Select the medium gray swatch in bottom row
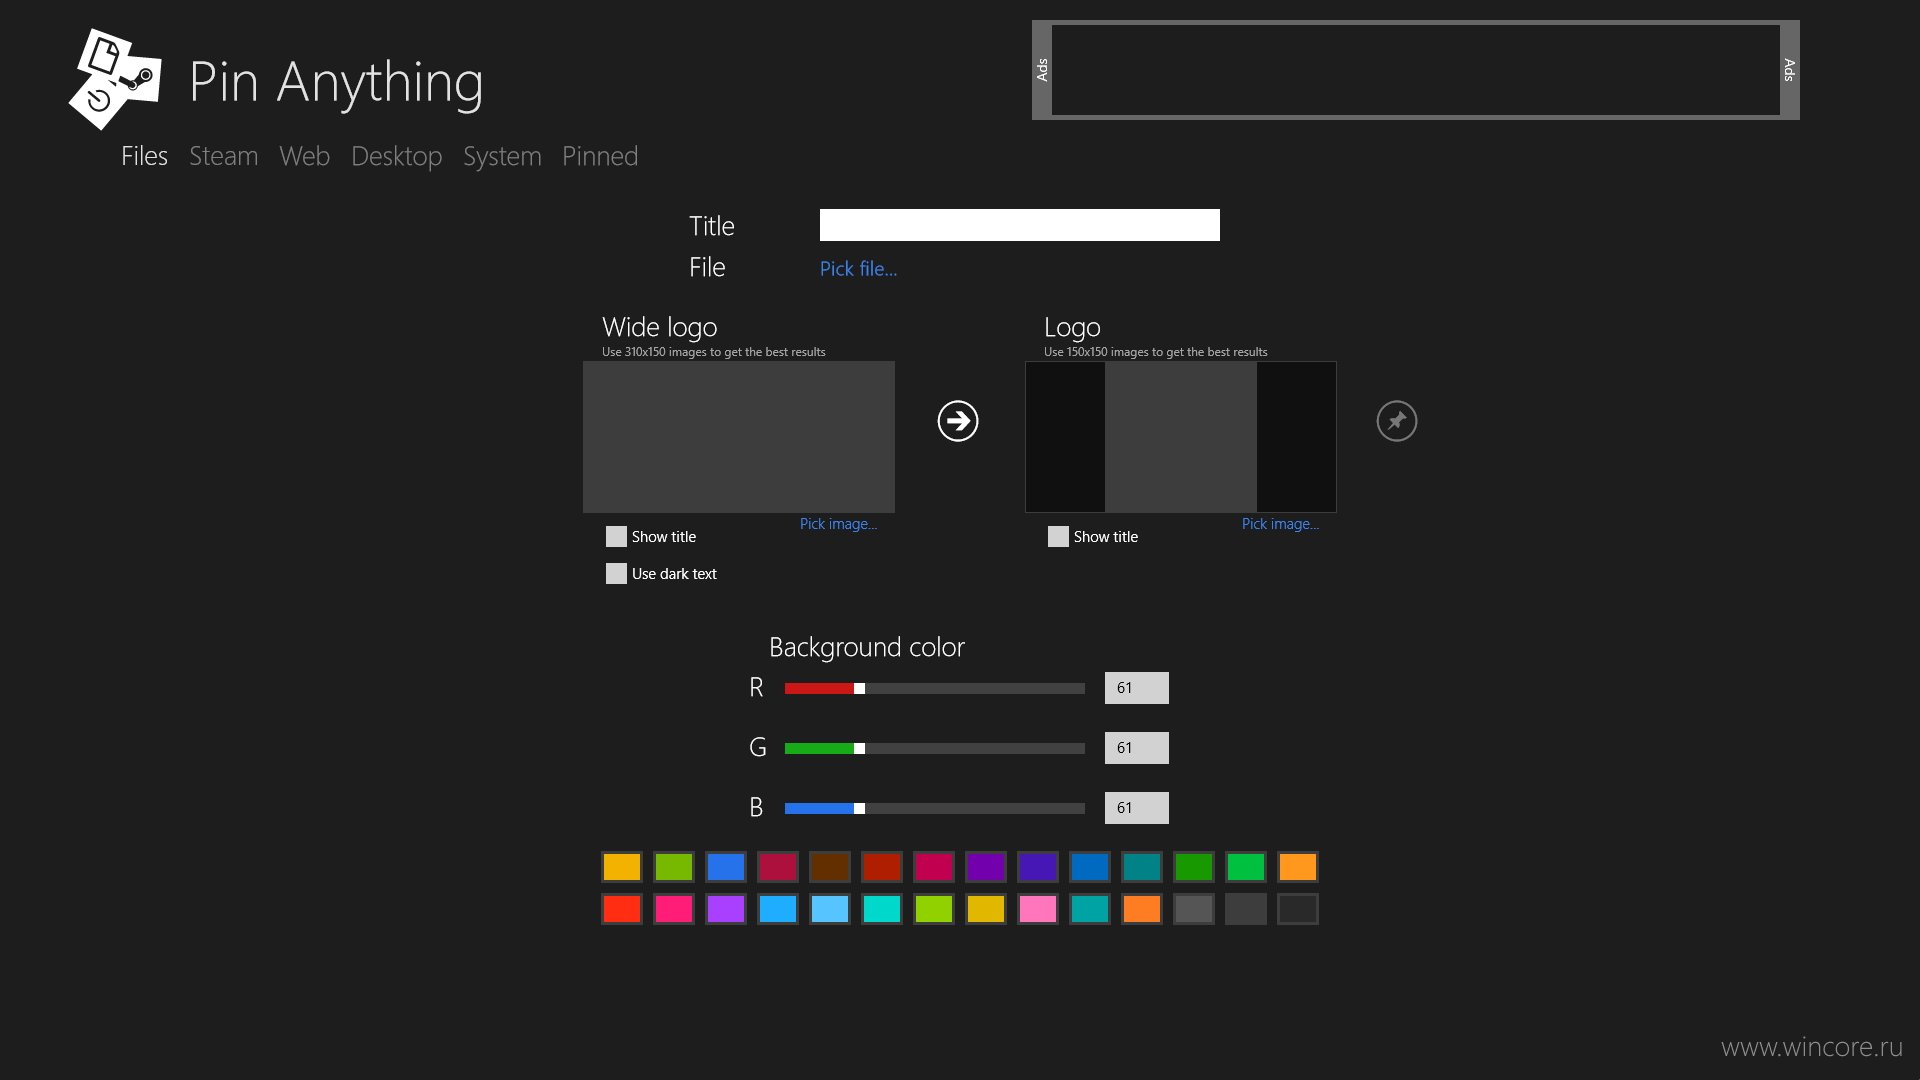 1194,909
